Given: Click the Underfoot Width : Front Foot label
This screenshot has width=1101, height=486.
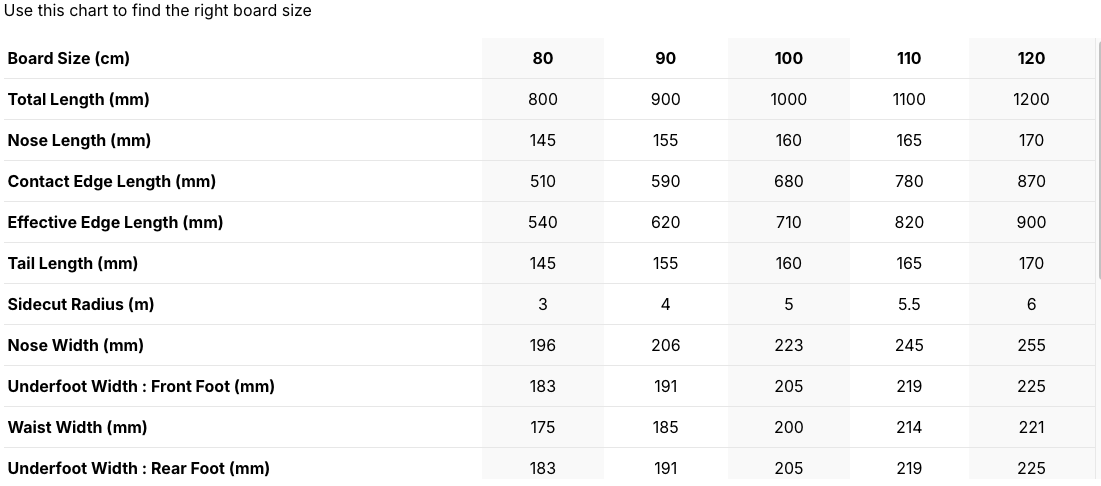Looking at the screenshot, I should pos(140,386).
